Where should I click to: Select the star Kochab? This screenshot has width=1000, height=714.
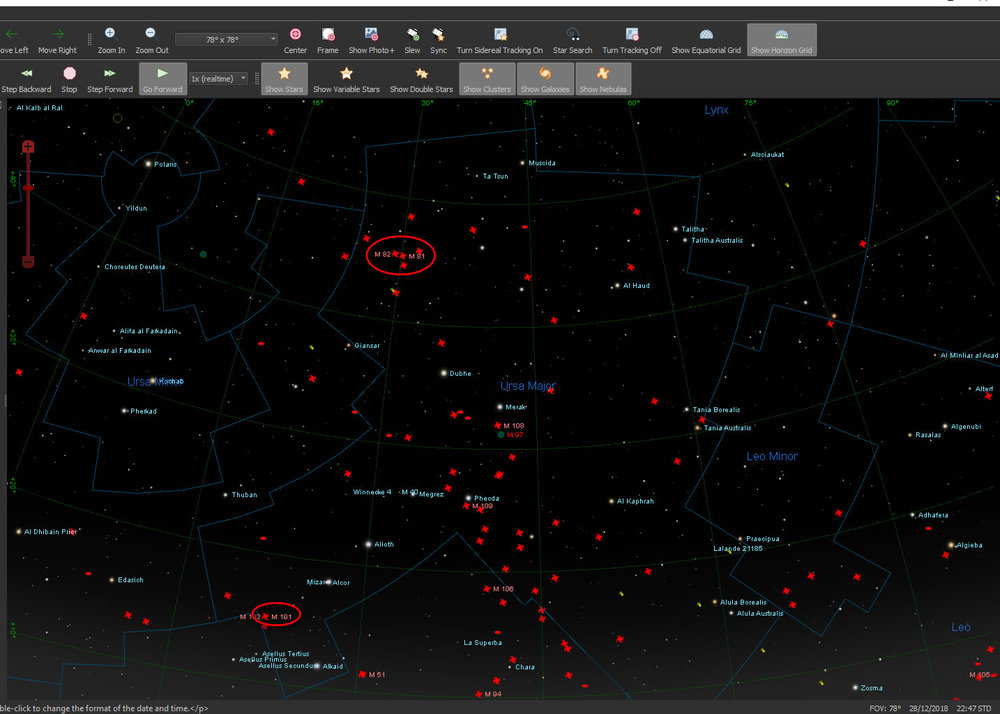coord(153,381)
